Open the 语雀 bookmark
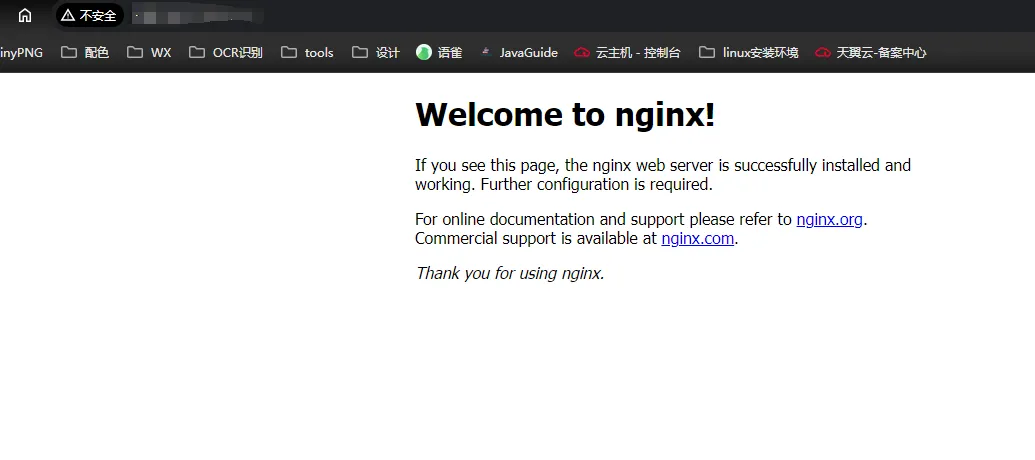The width and height of the screenshot is (1035, 460). [x=439, y=53]
